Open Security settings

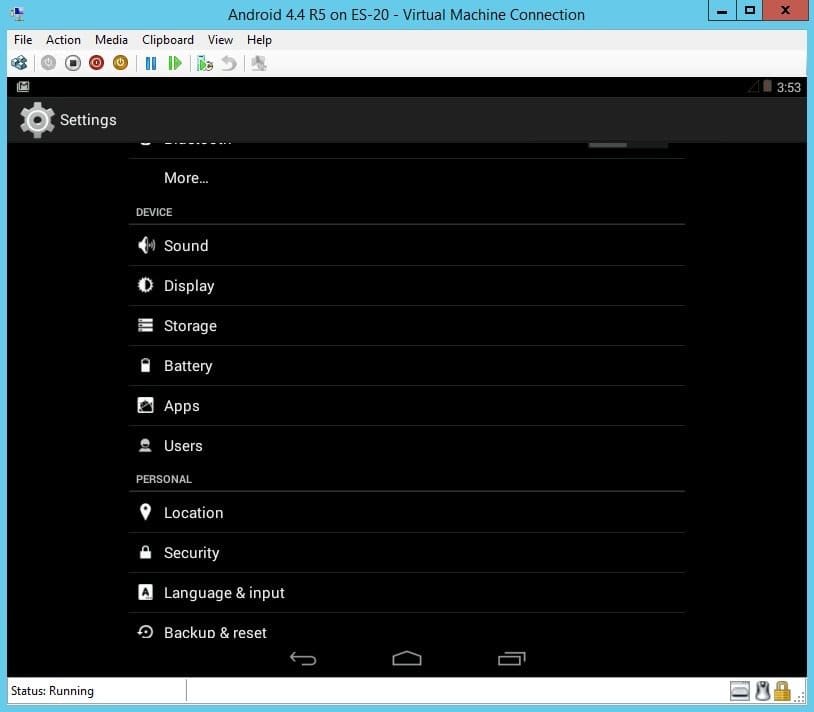point(406,553)
